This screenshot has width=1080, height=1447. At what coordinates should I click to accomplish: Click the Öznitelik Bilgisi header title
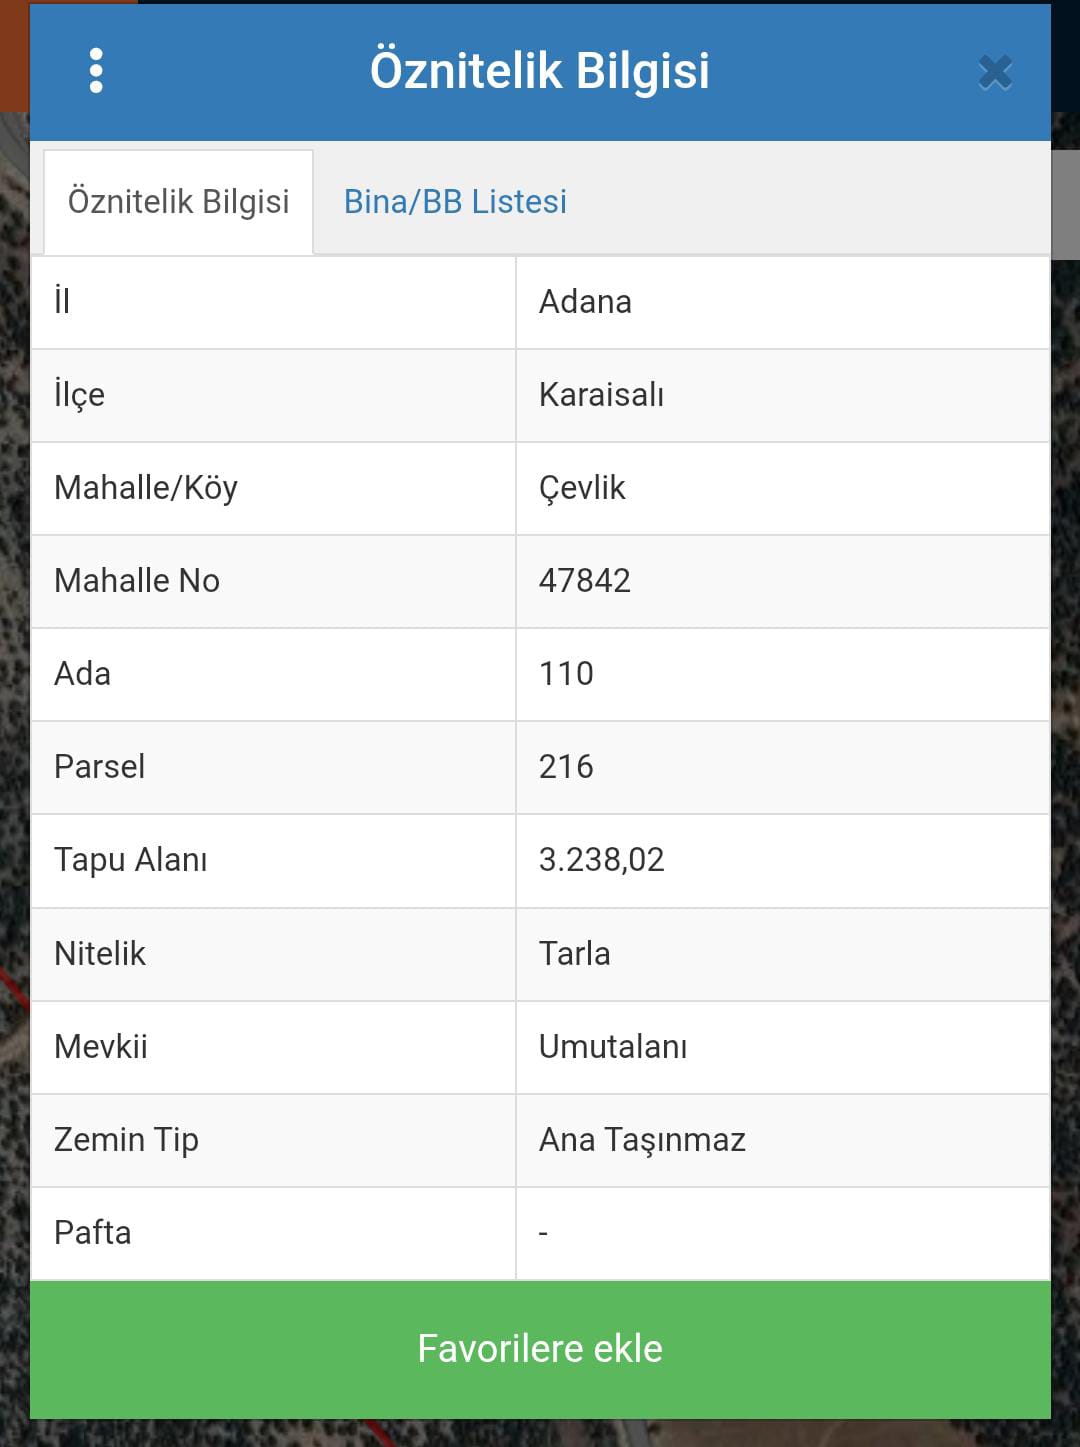pyautogui.click(x=540, y=71)
